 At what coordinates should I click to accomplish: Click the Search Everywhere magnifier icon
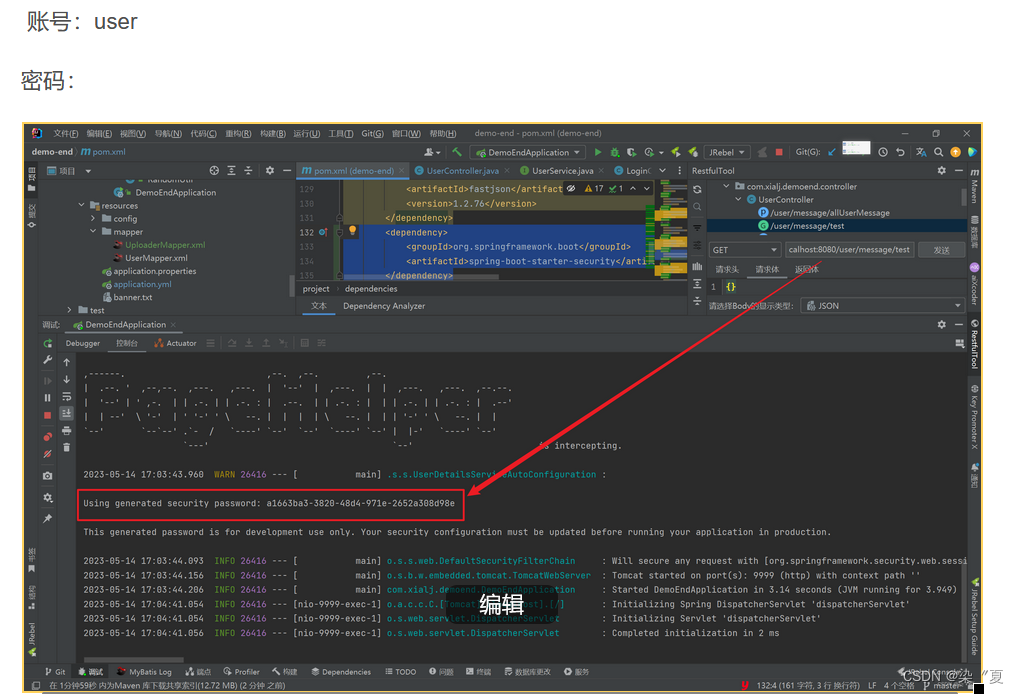click(937, 152)
